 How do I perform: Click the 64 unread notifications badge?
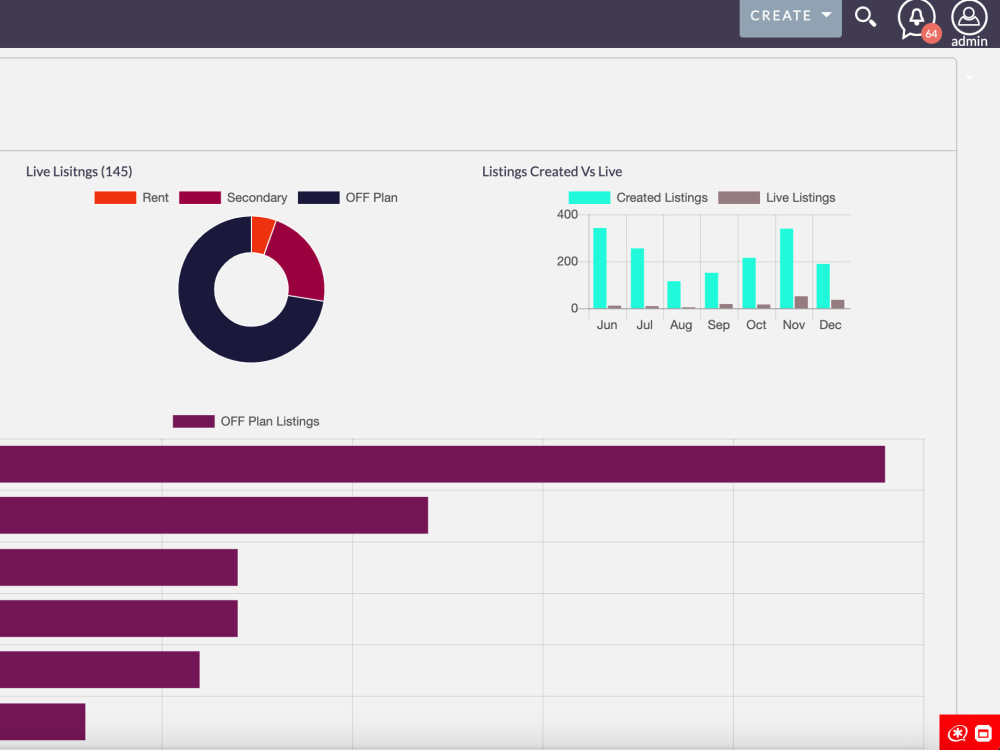point(930,33)
